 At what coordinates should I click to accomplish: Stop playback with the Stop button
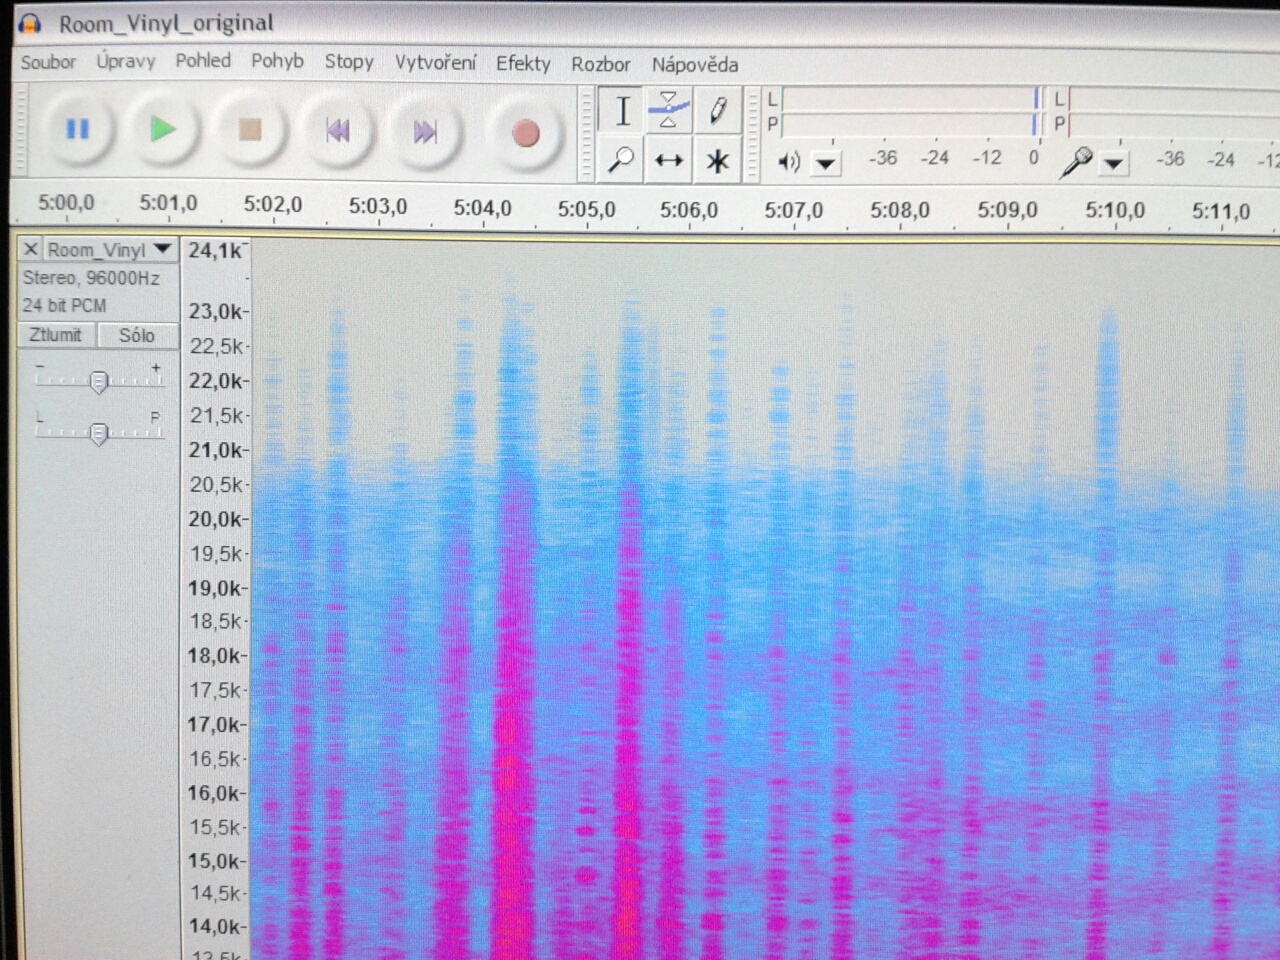click(250, 130)
